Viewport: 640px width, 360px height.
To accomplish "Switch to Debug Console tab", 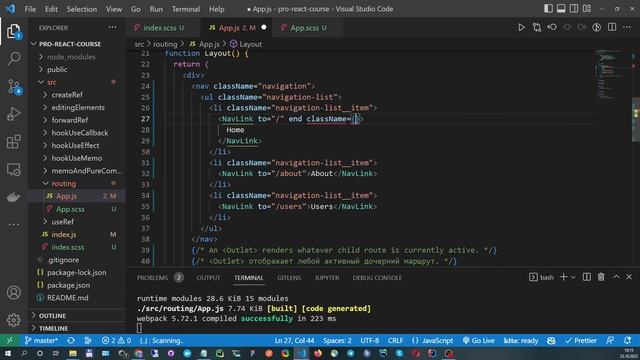I will [x=377, y=278].
